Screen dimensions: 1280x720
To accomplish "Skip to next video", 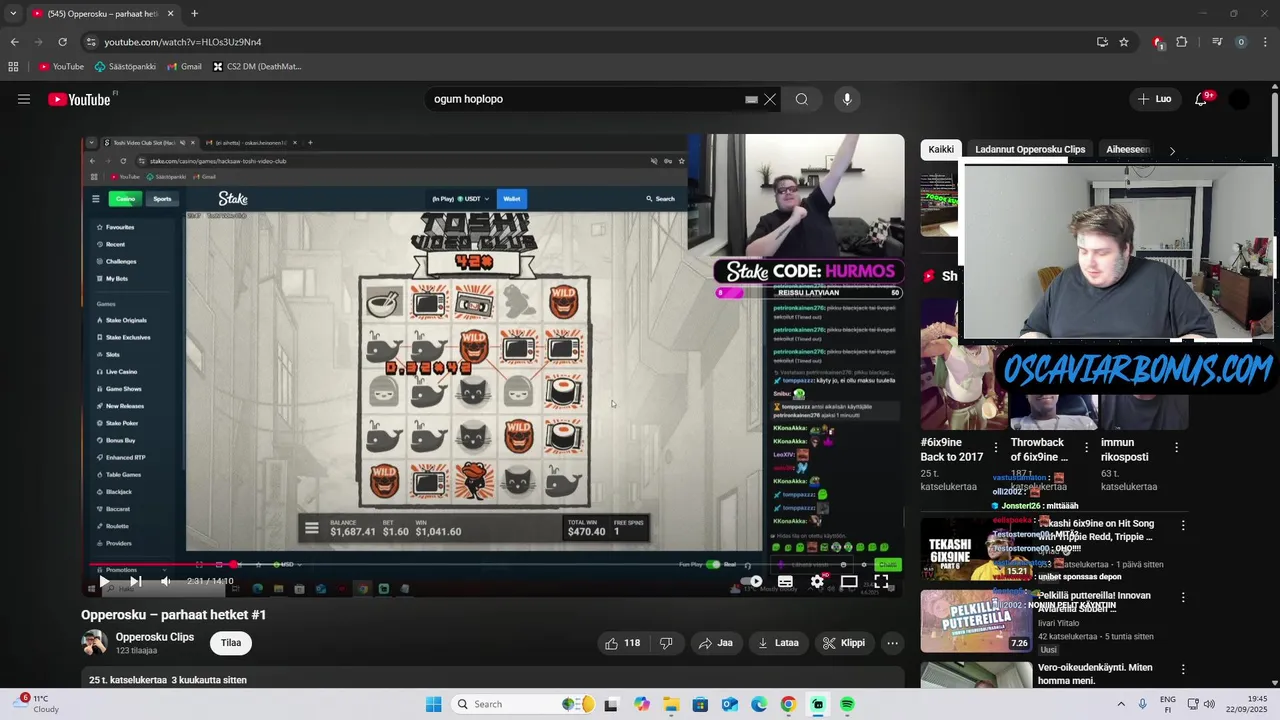I will (x=135, y=581).
